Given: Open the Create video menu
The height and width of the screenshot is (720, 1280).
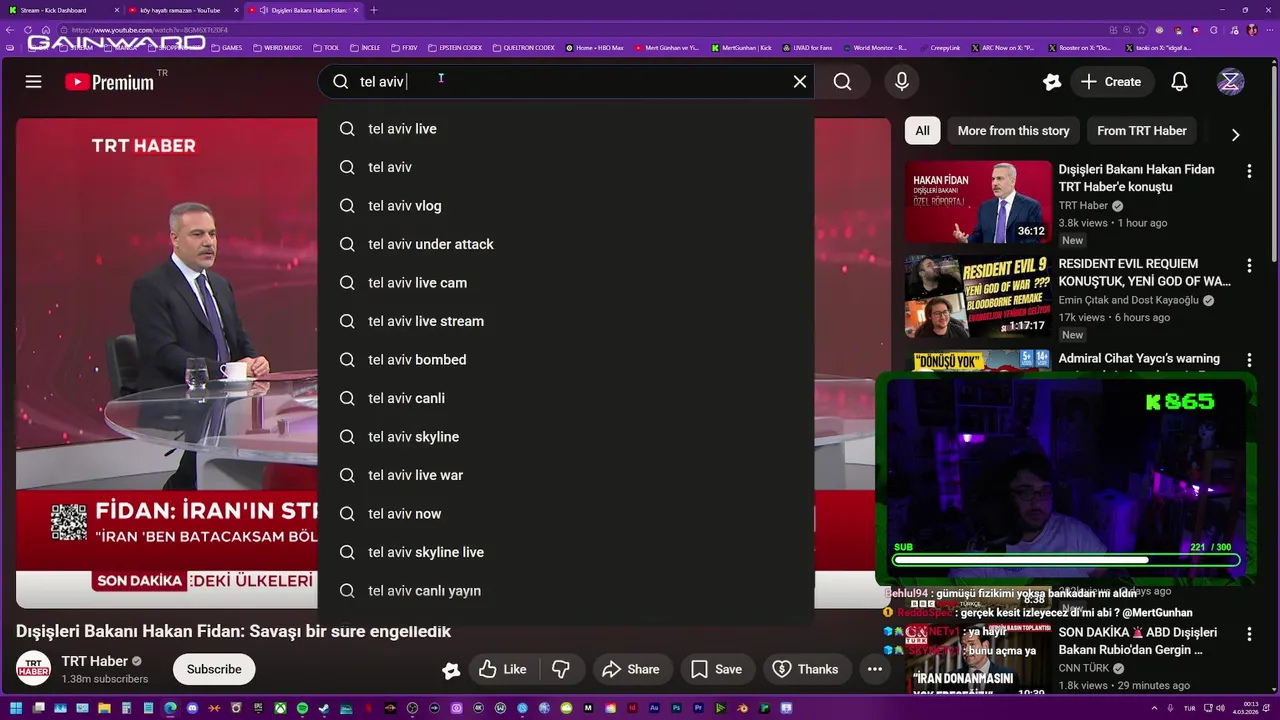Looking at the screenshot, I should (x=1110, y=82).
